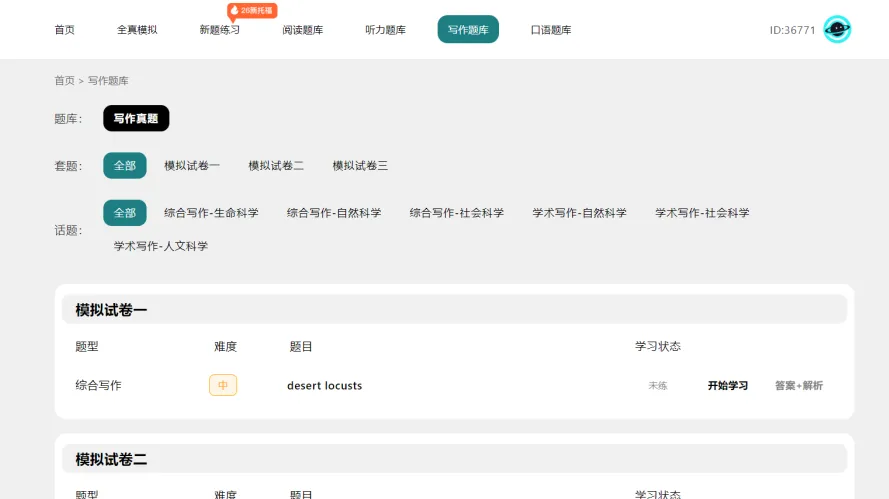The height and width of the screenshot is (499, 889).
Task: Click 题型 column header in 模拟试卷一
Action: point(87,346)
